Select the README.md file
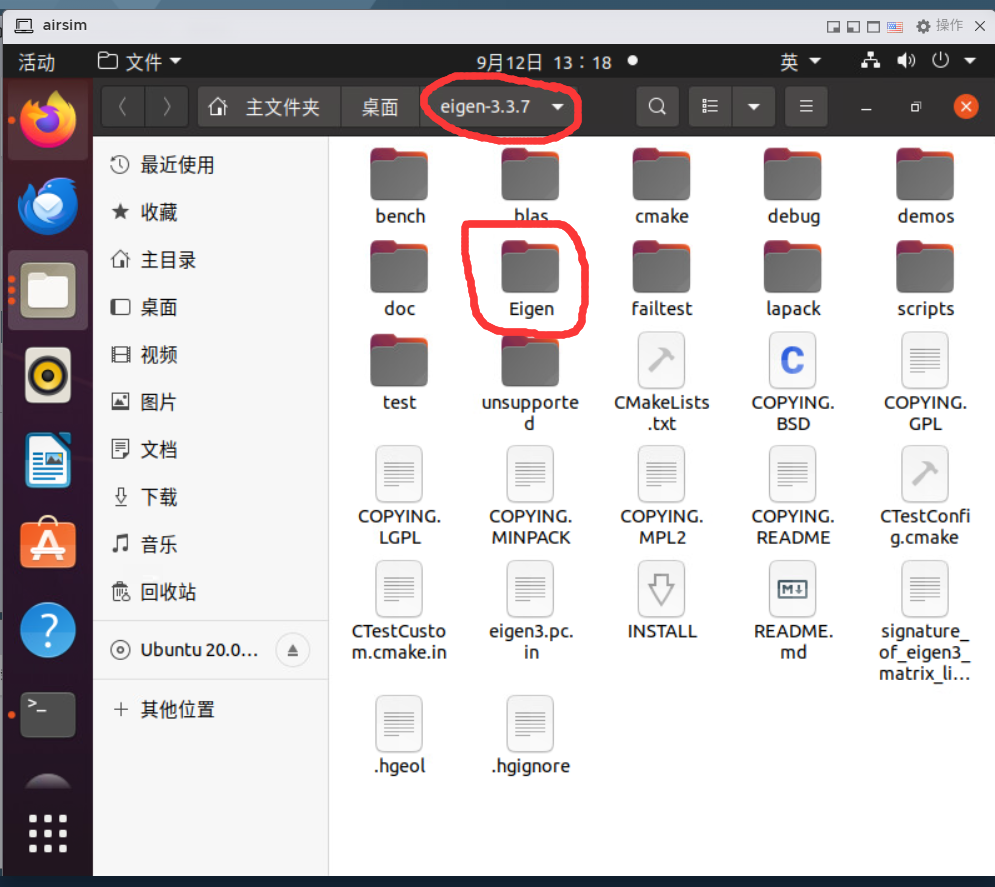This screenshot has height=887, width=995. [793, 611]
